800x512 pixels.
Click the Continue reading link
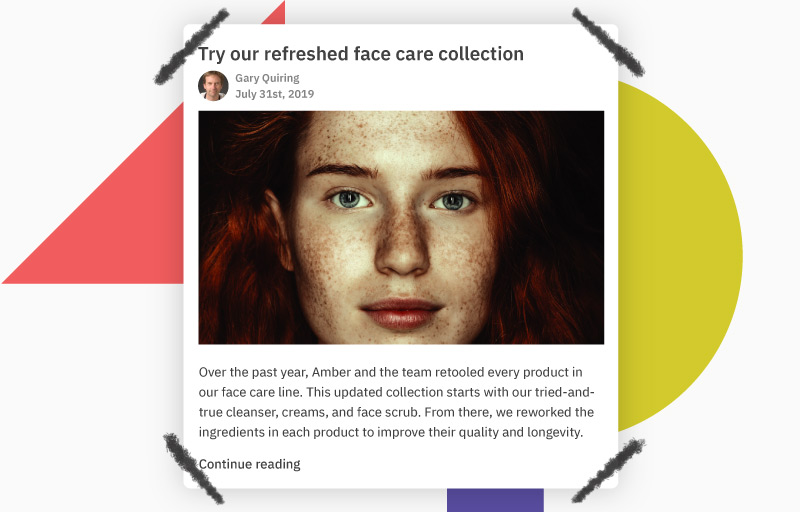pos(249,464)
